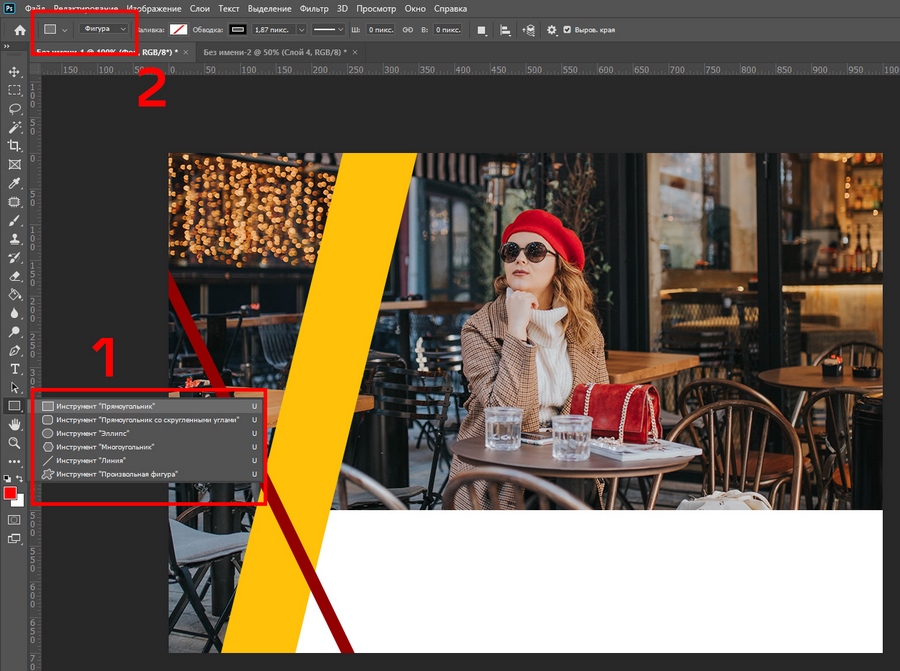Open the 'Справка' menu
This screenshot has width=900, height=671.
tap(451, 9)
